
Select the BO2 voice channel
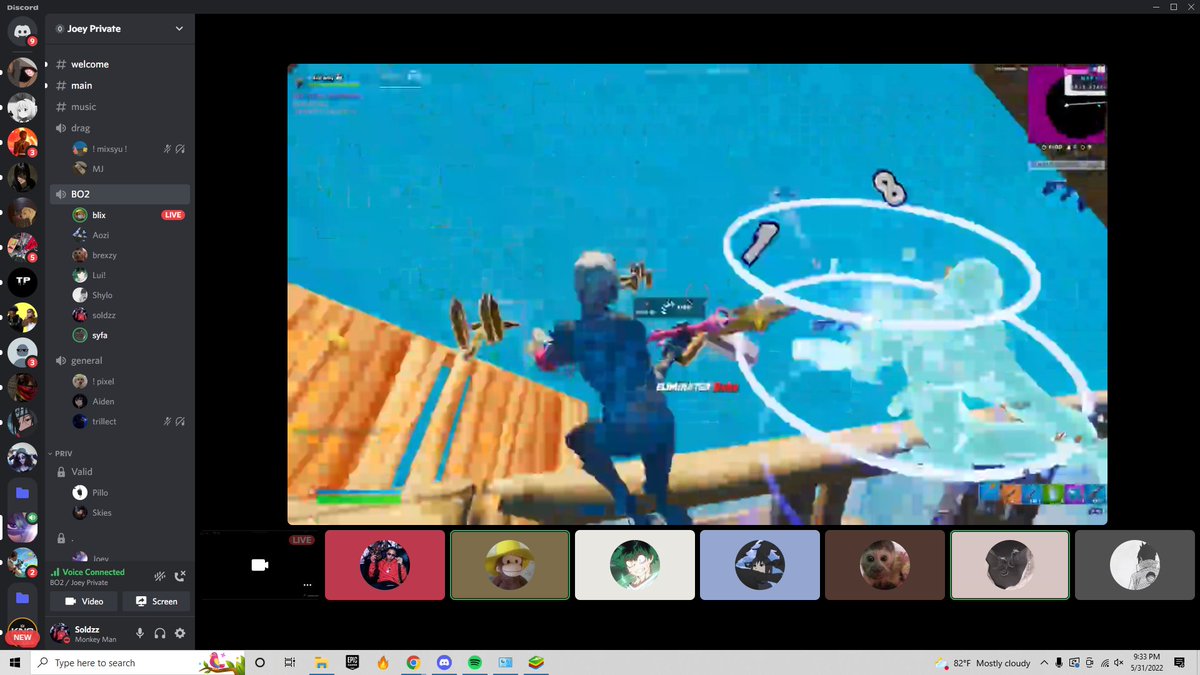[x=120, y=194]
